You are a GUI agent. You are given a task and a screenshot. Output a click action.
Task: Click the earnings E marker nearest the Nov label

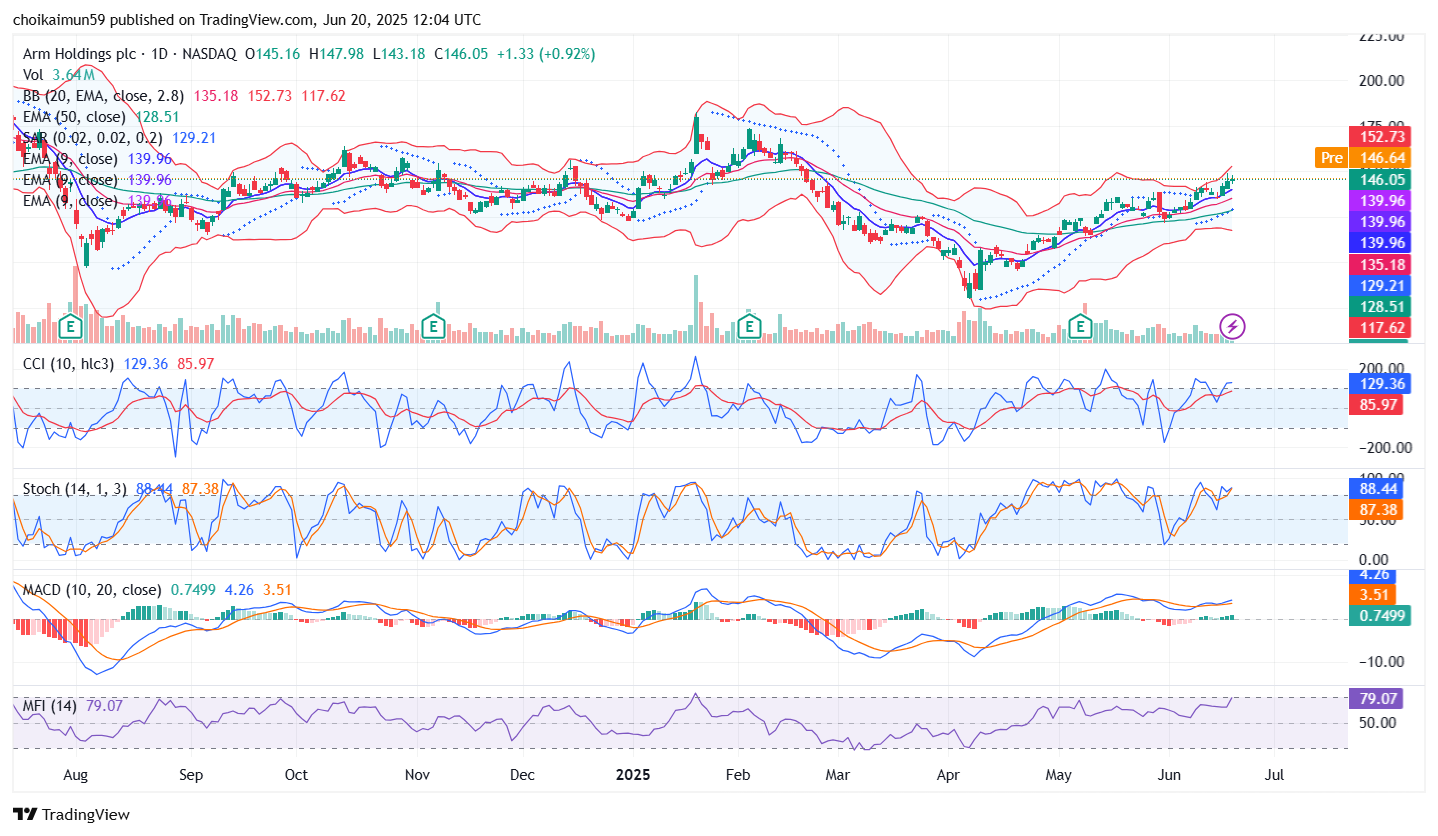[433, 326]
